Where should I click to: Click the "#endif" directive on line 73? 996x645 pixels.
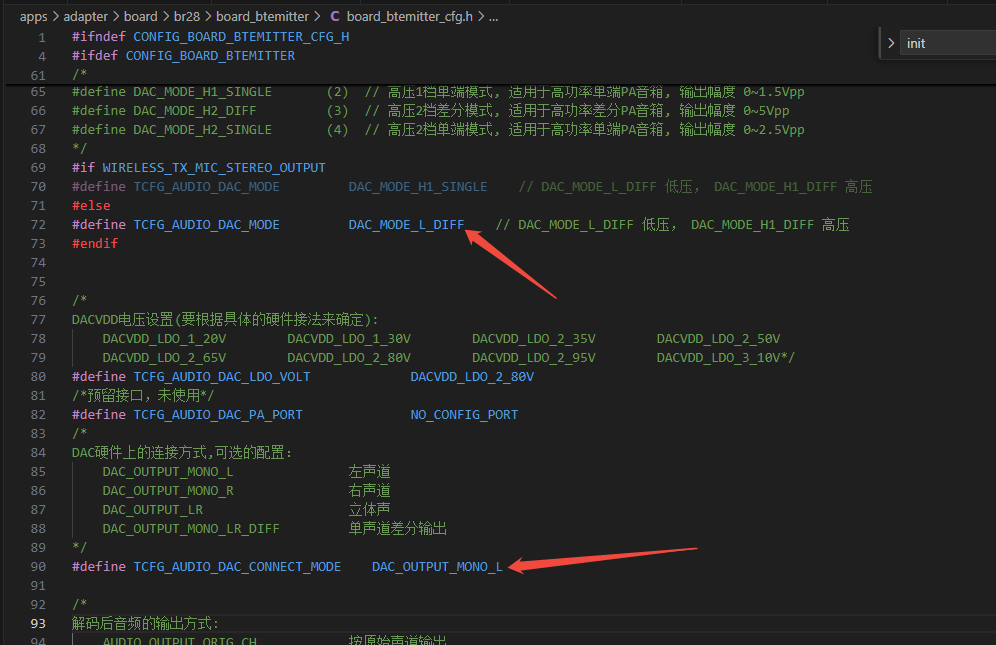click(95, 244)
